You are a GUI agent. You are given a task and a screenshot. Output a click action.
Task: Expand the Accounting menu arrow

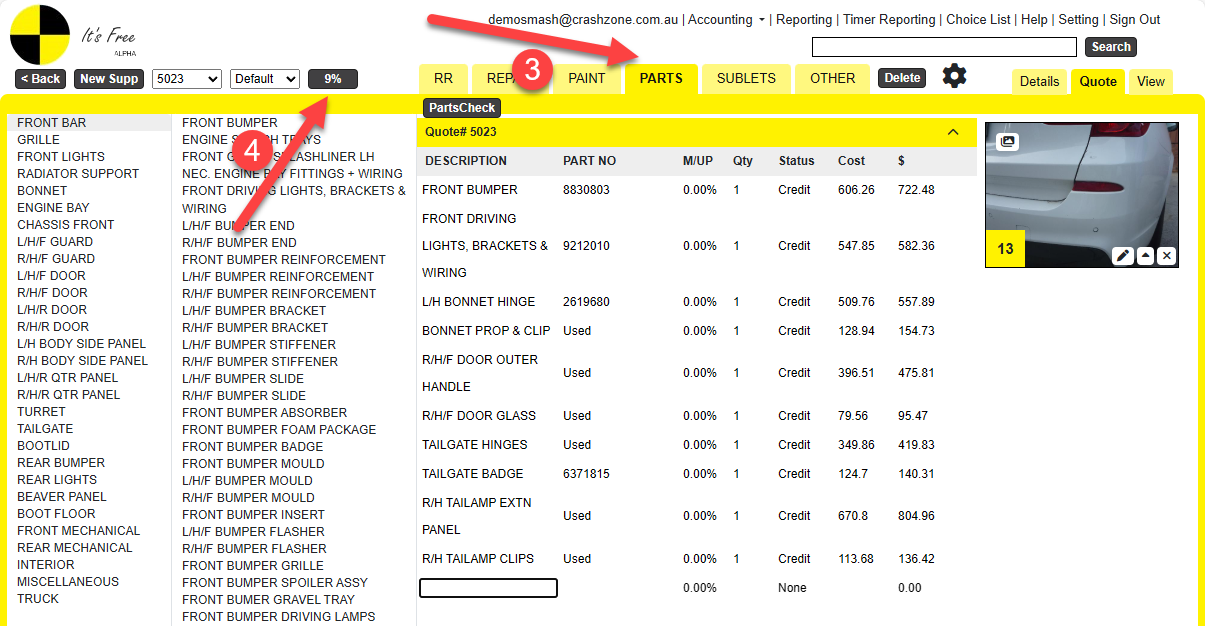click(762, 20)
